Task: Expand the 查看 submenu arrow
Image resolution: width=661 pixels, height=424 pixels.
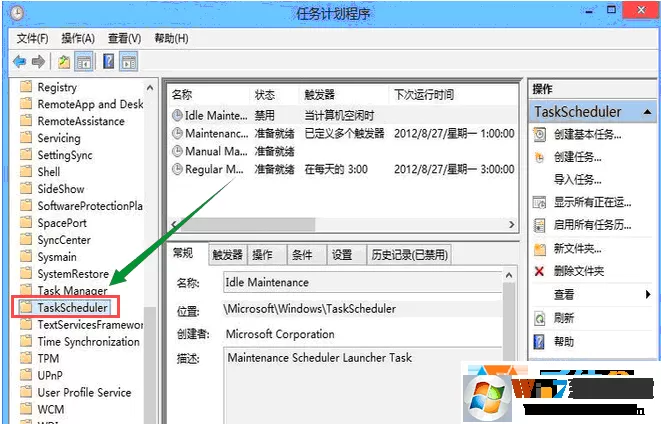Action: tap(648, 294)
